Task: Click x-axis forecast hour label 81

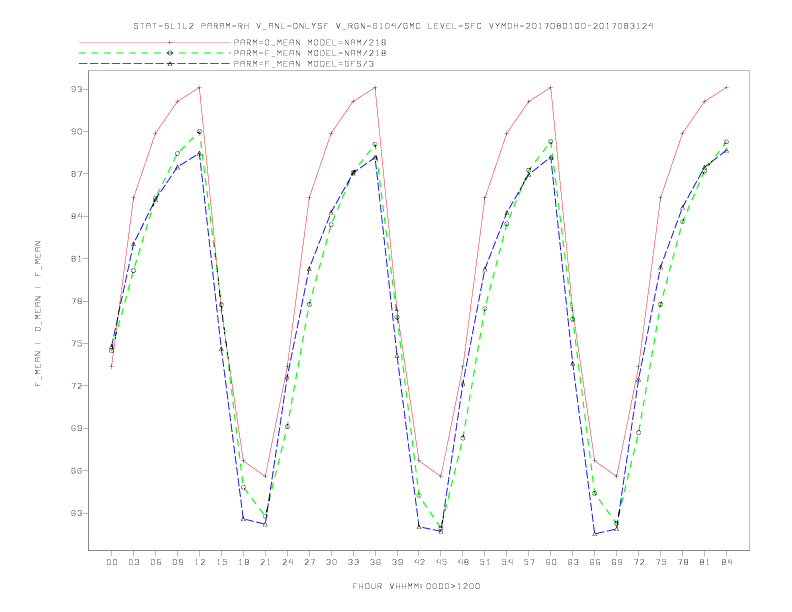Action: coord(705,562)
